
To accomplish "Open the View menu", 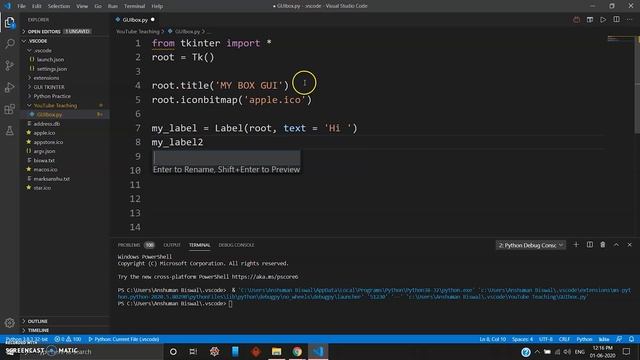I will point(82,6).
